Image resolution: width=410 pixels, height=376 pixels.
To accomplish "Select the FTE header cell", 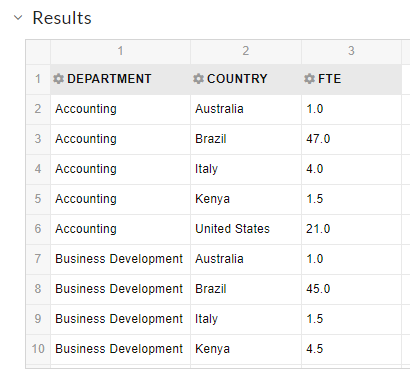I will pos(351,79).
